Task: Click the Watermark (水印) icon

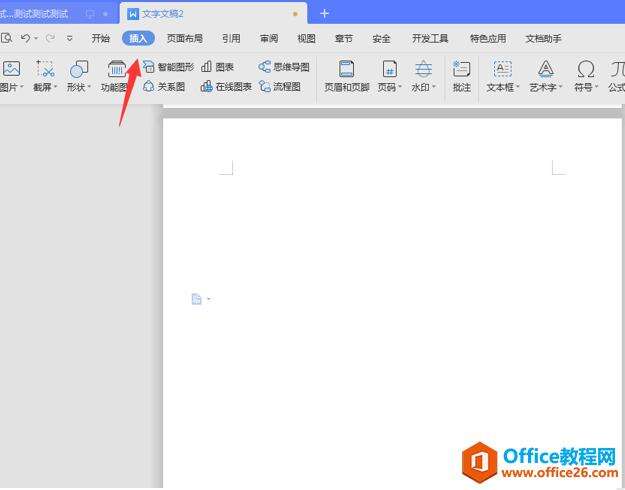Action: pos(423,69)
